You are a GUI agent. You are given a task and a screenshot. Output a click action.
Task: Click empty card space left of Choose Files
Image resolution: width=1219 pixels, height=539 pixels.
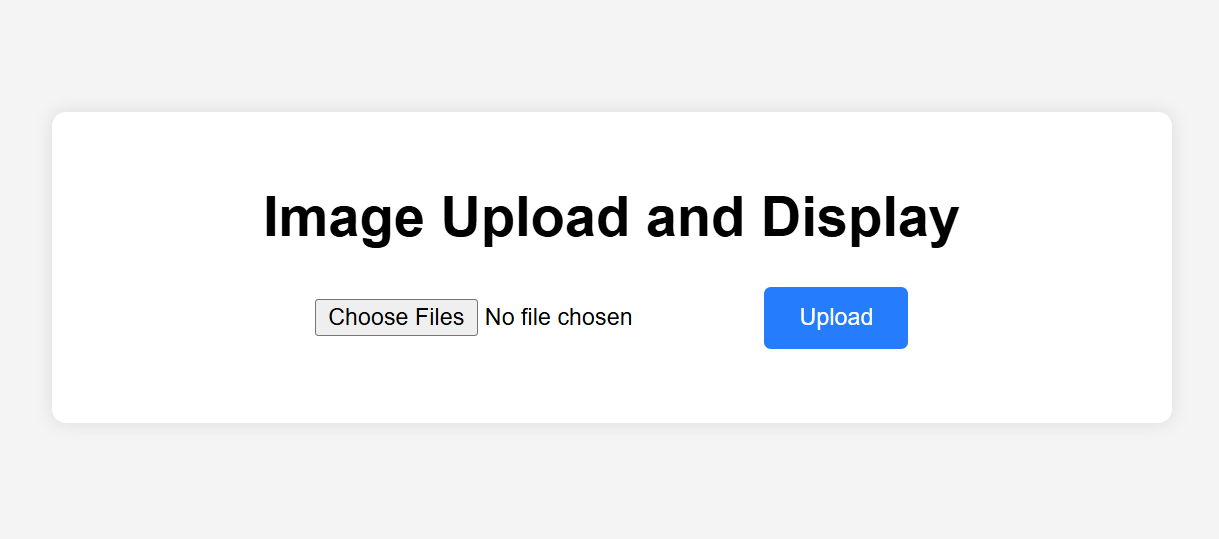pos(185,318)
